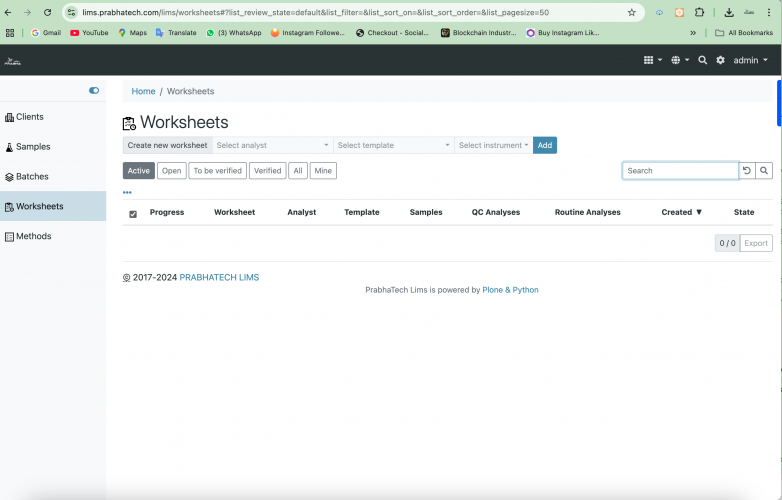View site information icon in address bar
782x500 pixels.
(x=71, y=12)
